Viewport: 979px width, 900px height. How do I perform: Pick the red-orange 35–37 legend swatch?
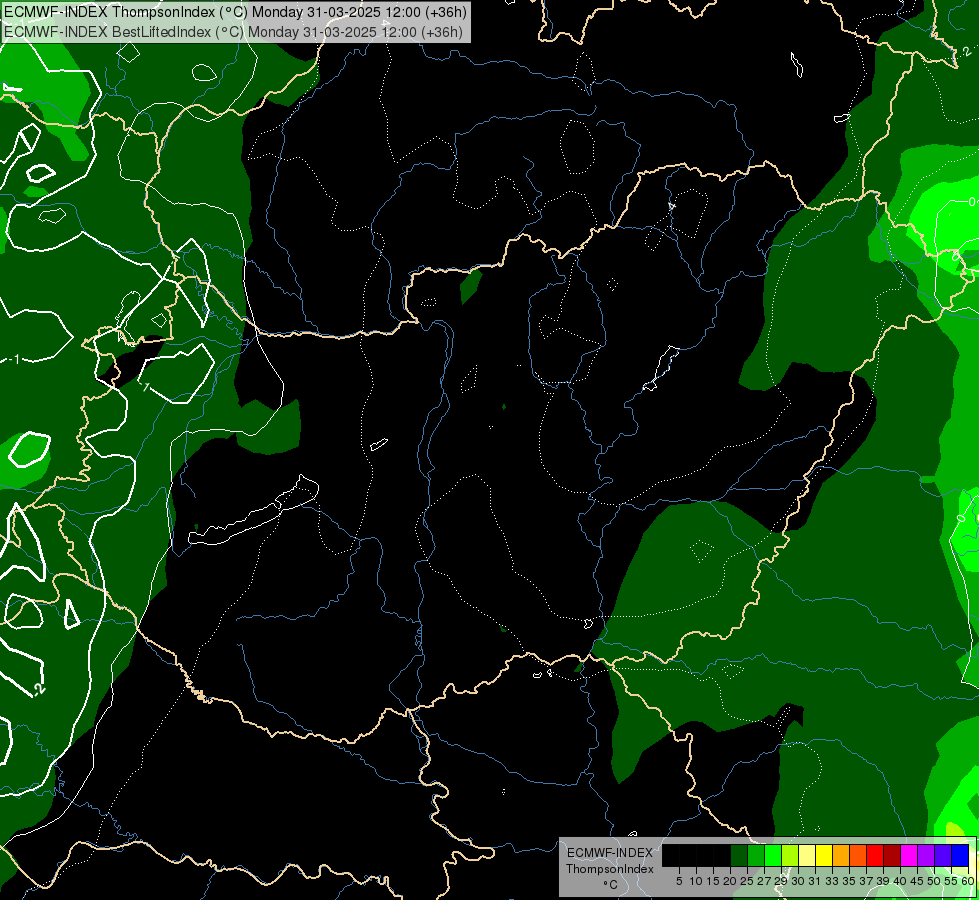[x=858, y=856]
